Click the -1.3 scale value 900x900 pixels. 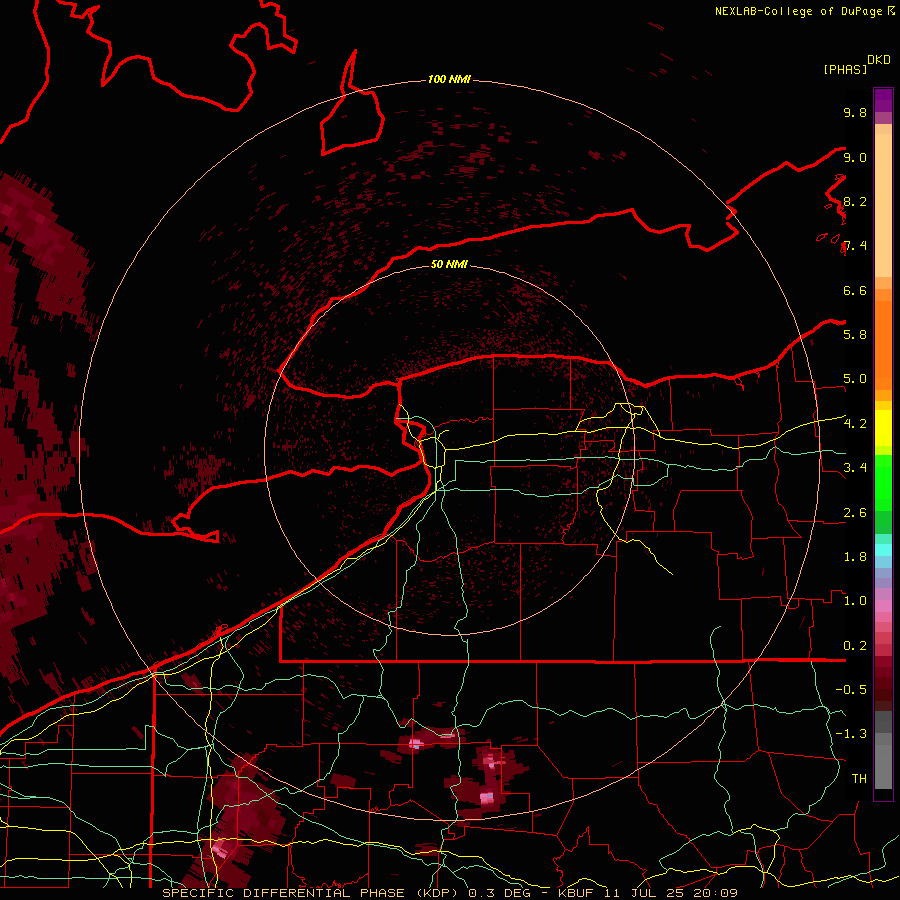click(x=851, y=734)
